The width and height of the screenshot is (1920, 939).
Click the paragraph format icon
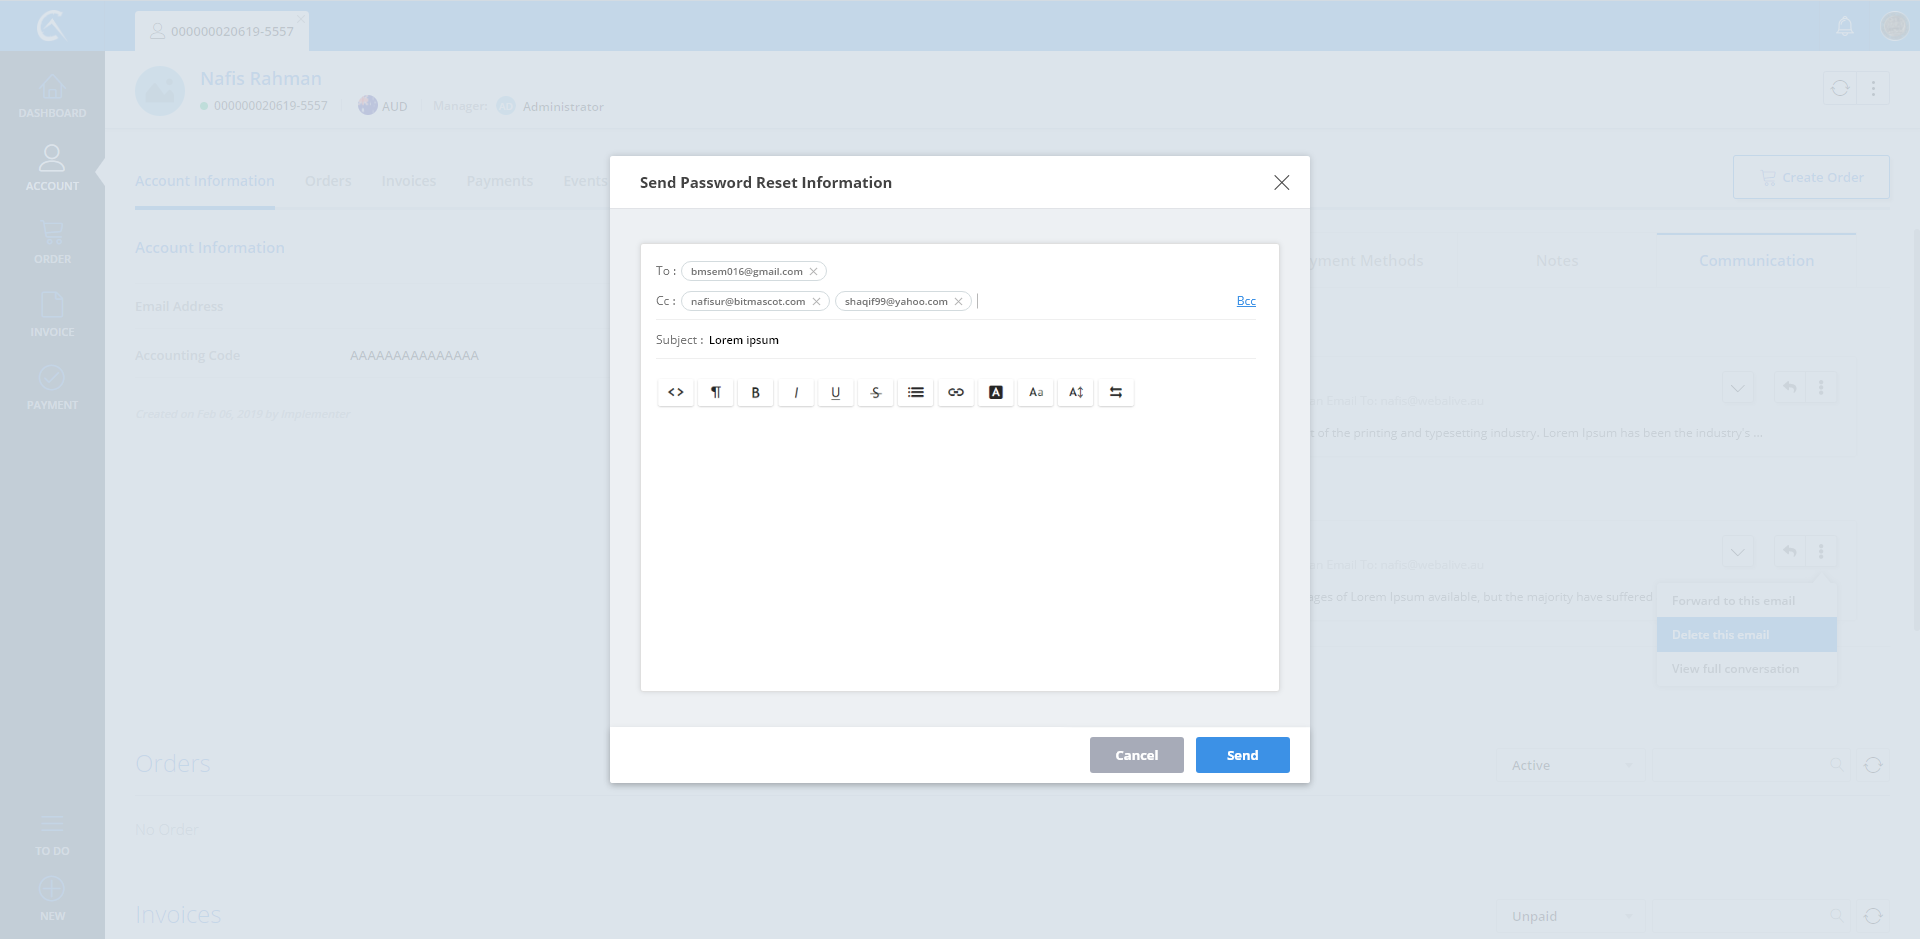tap(716, 392)
